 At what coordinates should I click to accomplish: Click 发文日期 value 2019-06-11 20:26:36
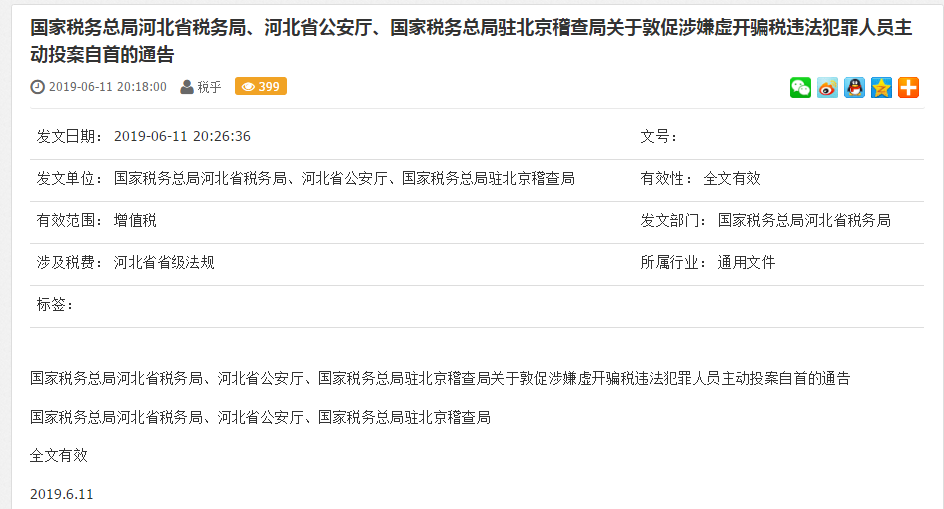click(x=182, y=136)
